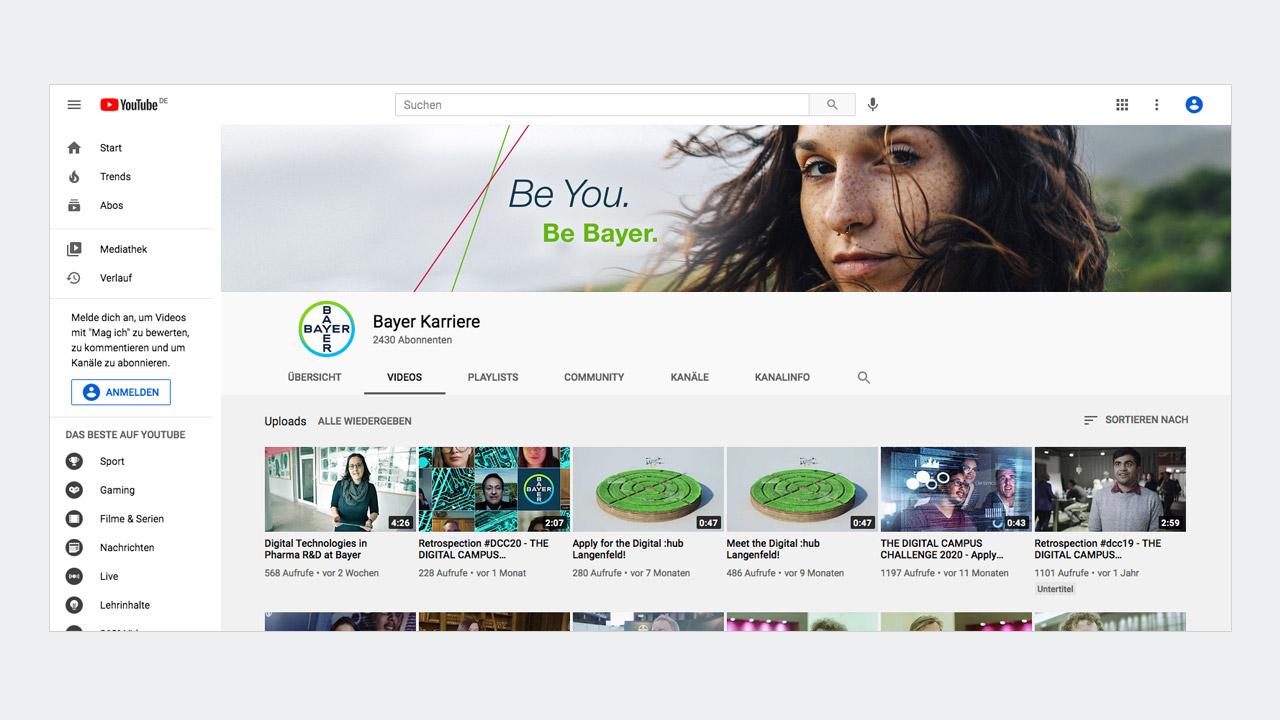
Task: Click the Bayer Karriere channel name
Action: pos(426,322)
